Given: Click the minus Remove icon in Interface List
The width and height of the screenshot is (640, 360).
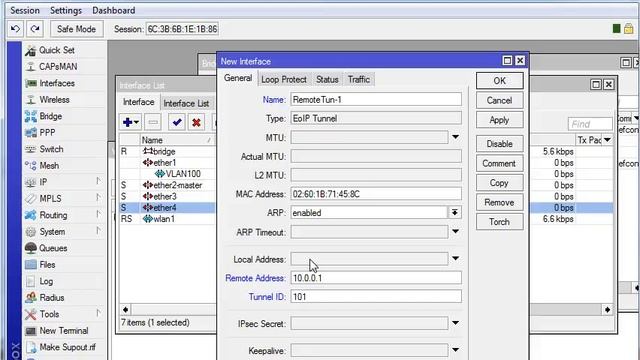Looking at the screenshot, I should [x=153, y=122].
